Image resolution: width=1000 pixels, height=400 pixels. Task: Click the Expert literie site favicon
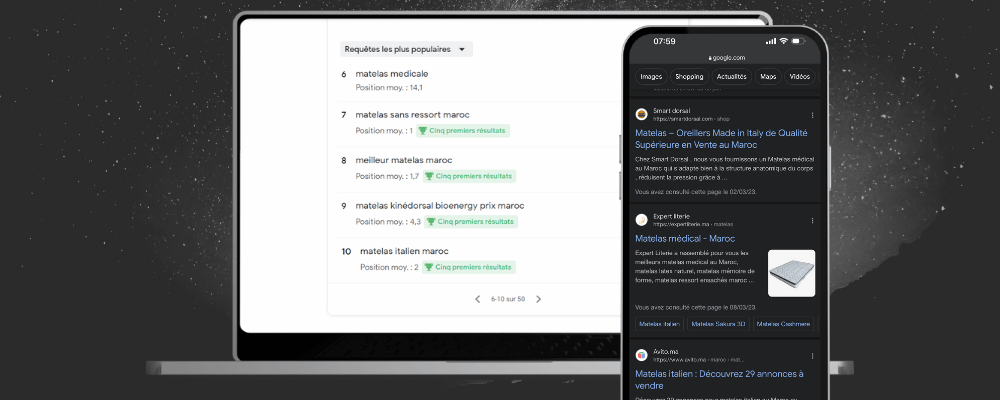click(641, 220)
